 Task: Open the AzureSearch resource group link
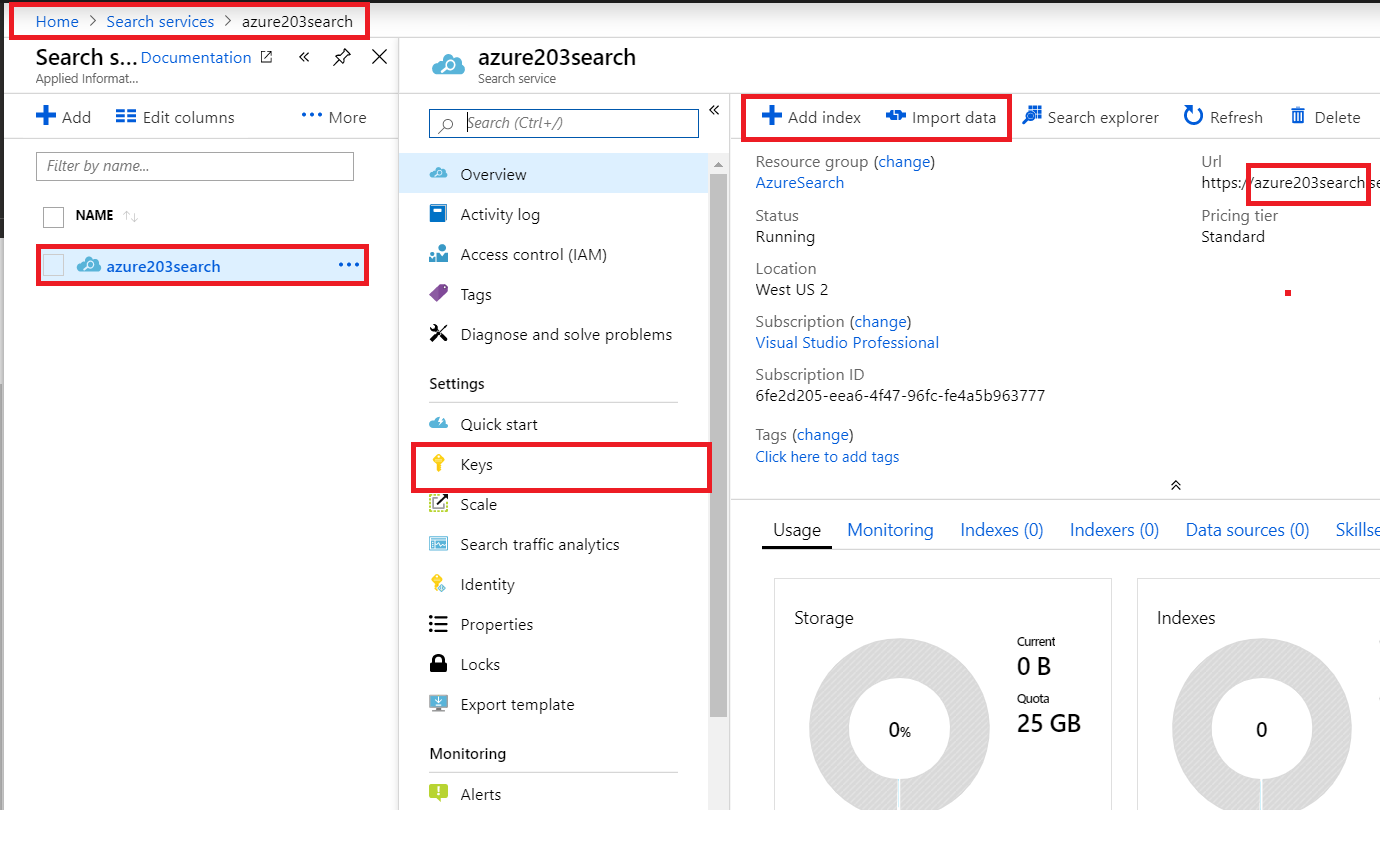(799, 182)
